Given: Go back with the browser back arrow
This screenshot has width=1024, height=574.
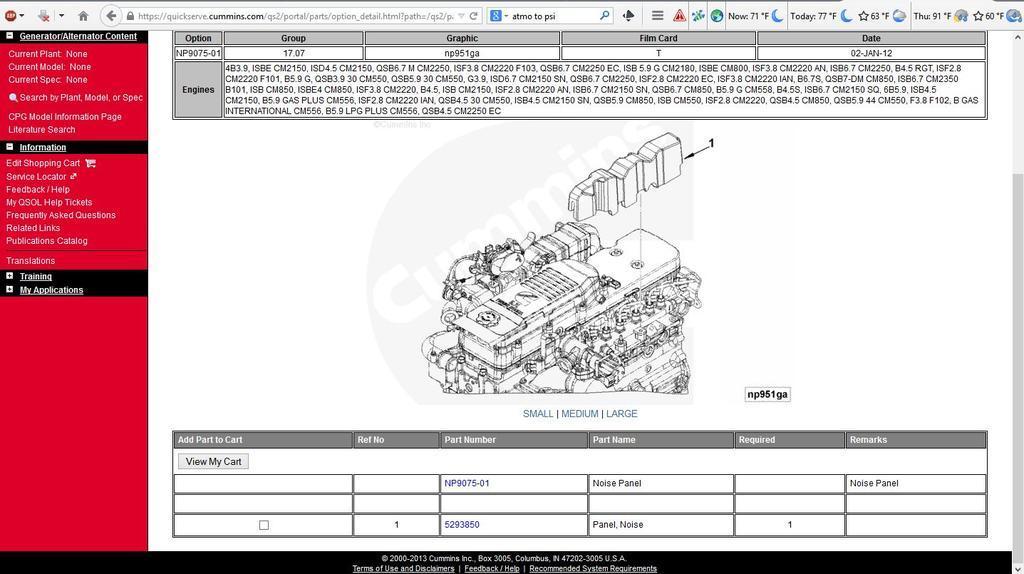Looking at the screenshot, I should [111, 16].
